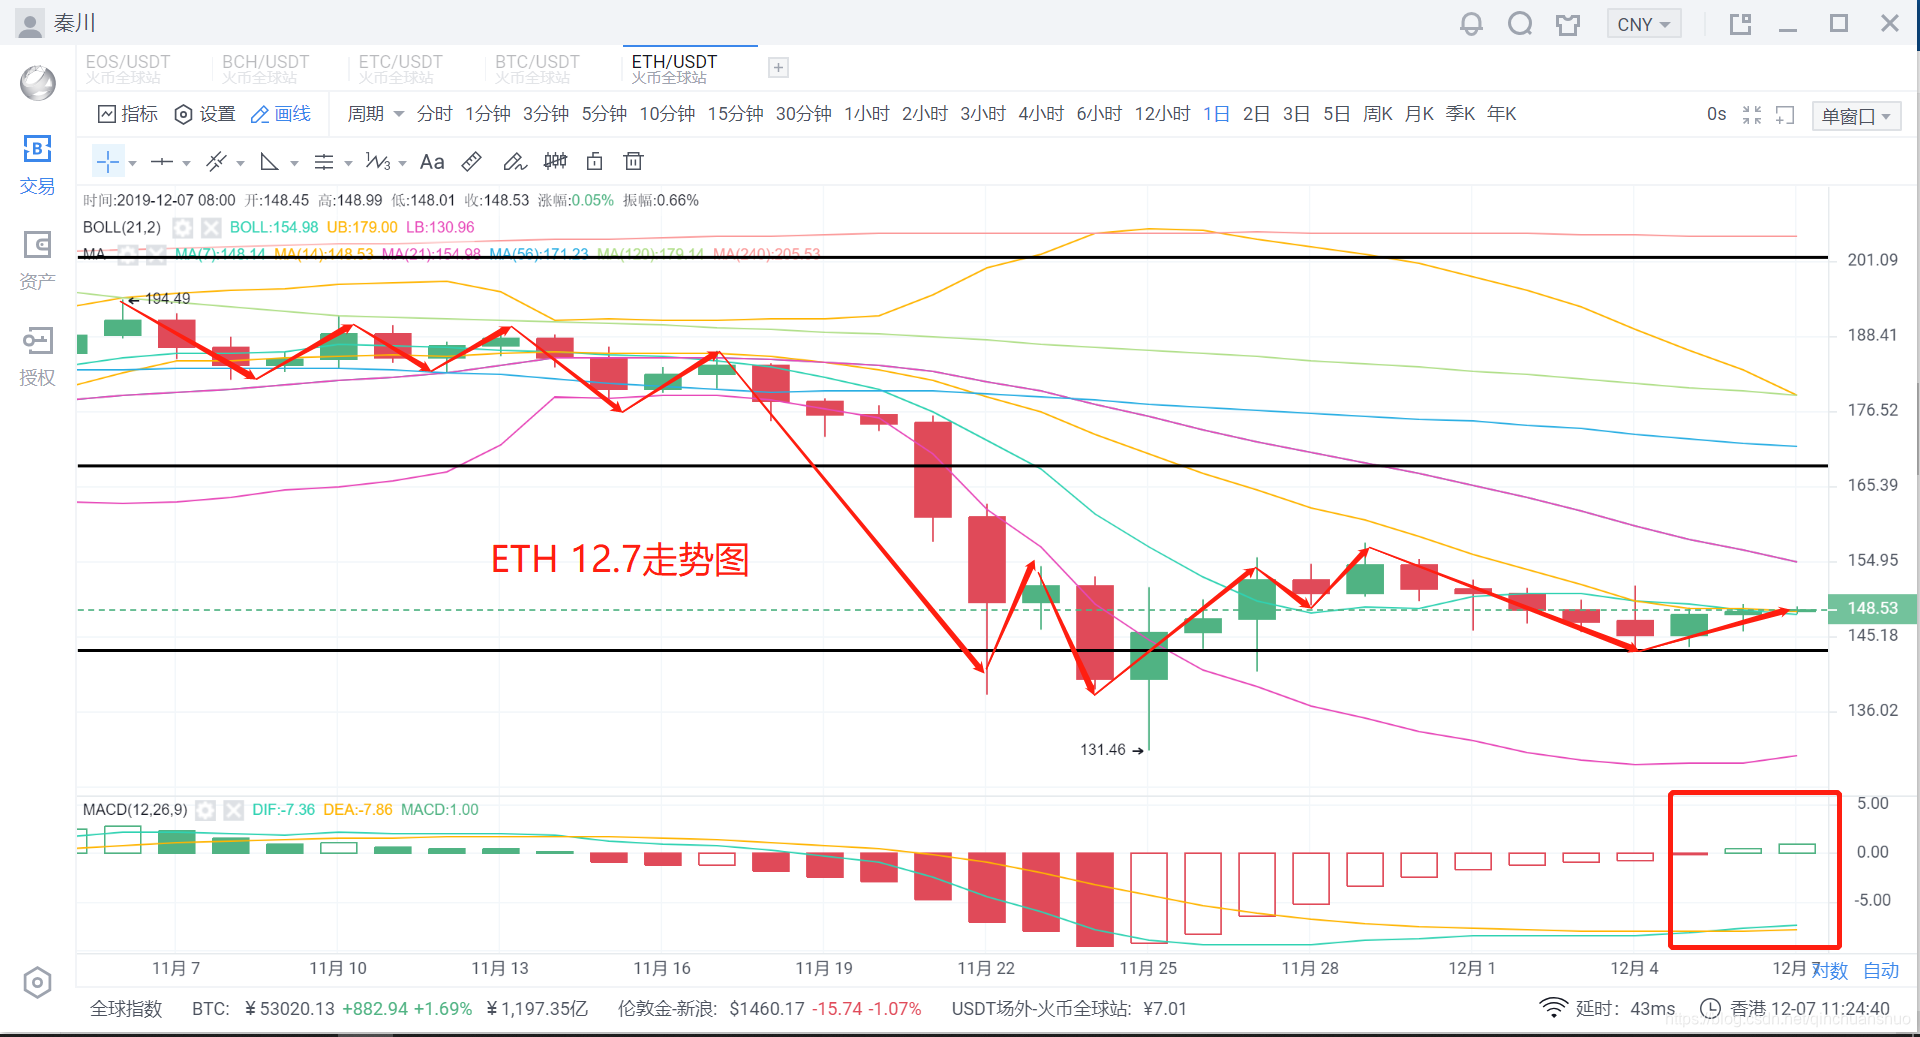The image size is (1920, 1037).
Task: Click the 全球指数 global index label
Action: (x=126, y=1009)
